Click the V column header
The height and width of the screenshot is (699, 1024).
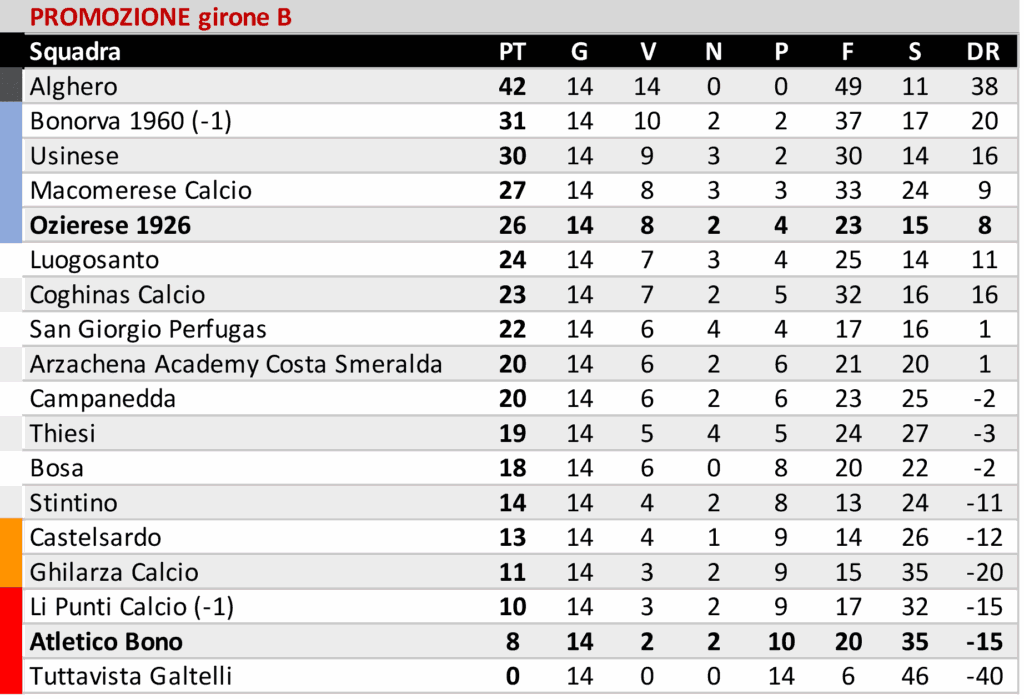pos(647,52)
